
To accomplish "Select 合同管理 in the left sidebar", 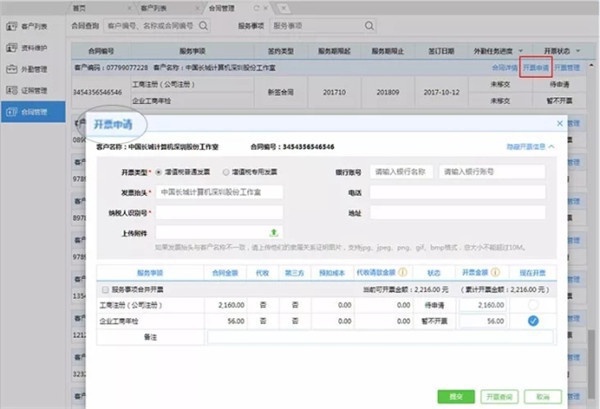I will click(x=33, y=116).
